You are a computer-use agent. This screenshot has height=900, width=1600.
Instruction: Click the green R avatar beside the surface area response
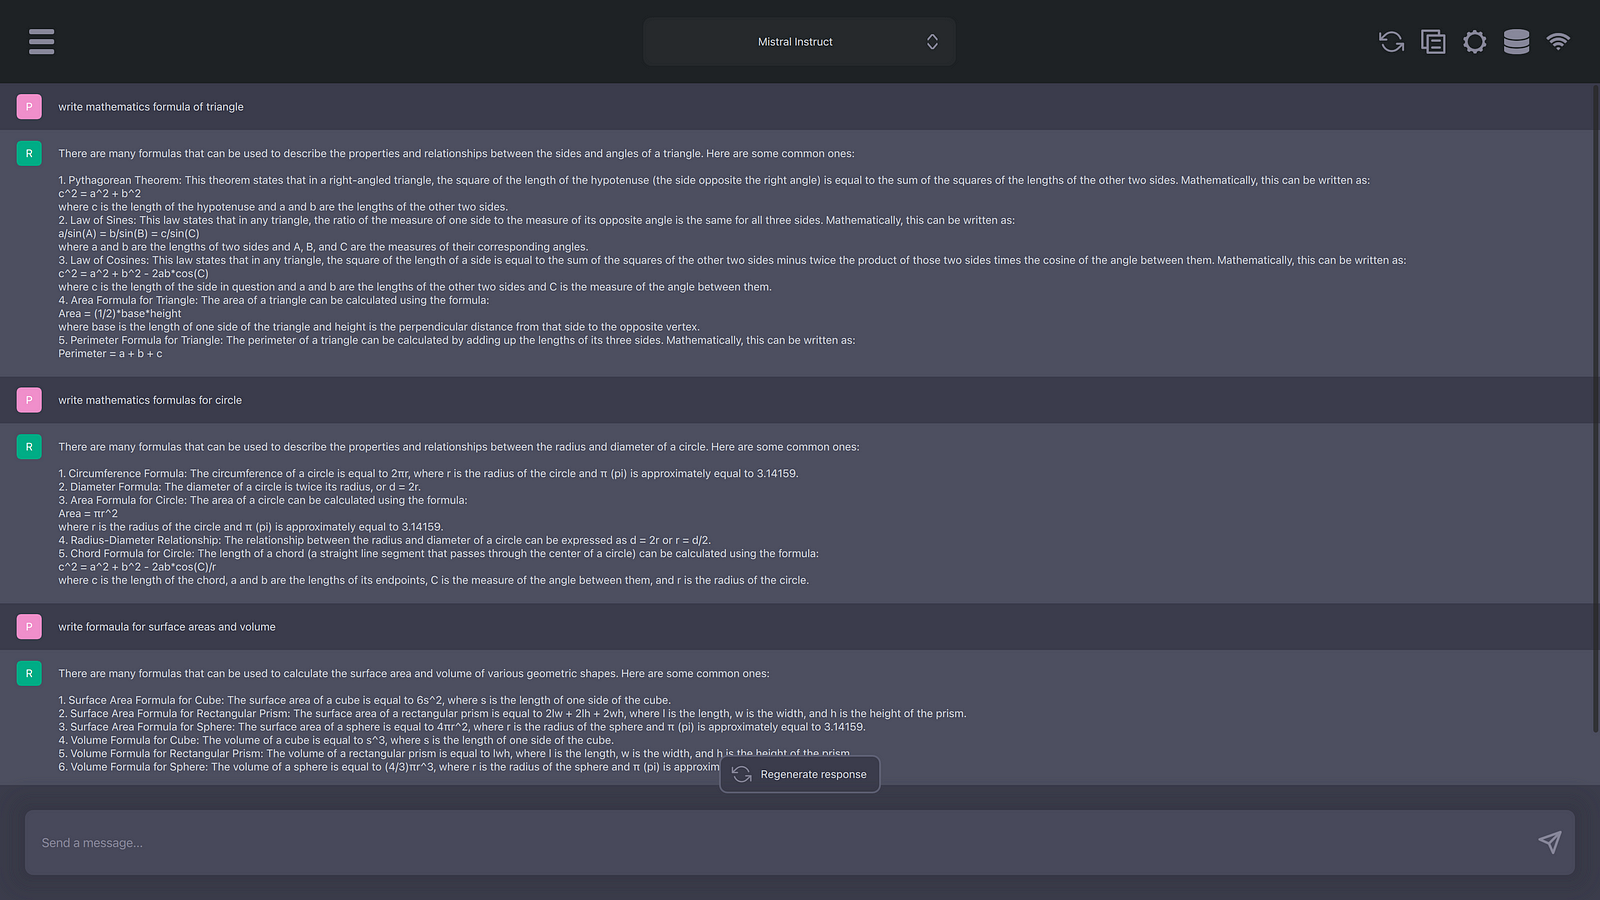[x=29, y=674]
